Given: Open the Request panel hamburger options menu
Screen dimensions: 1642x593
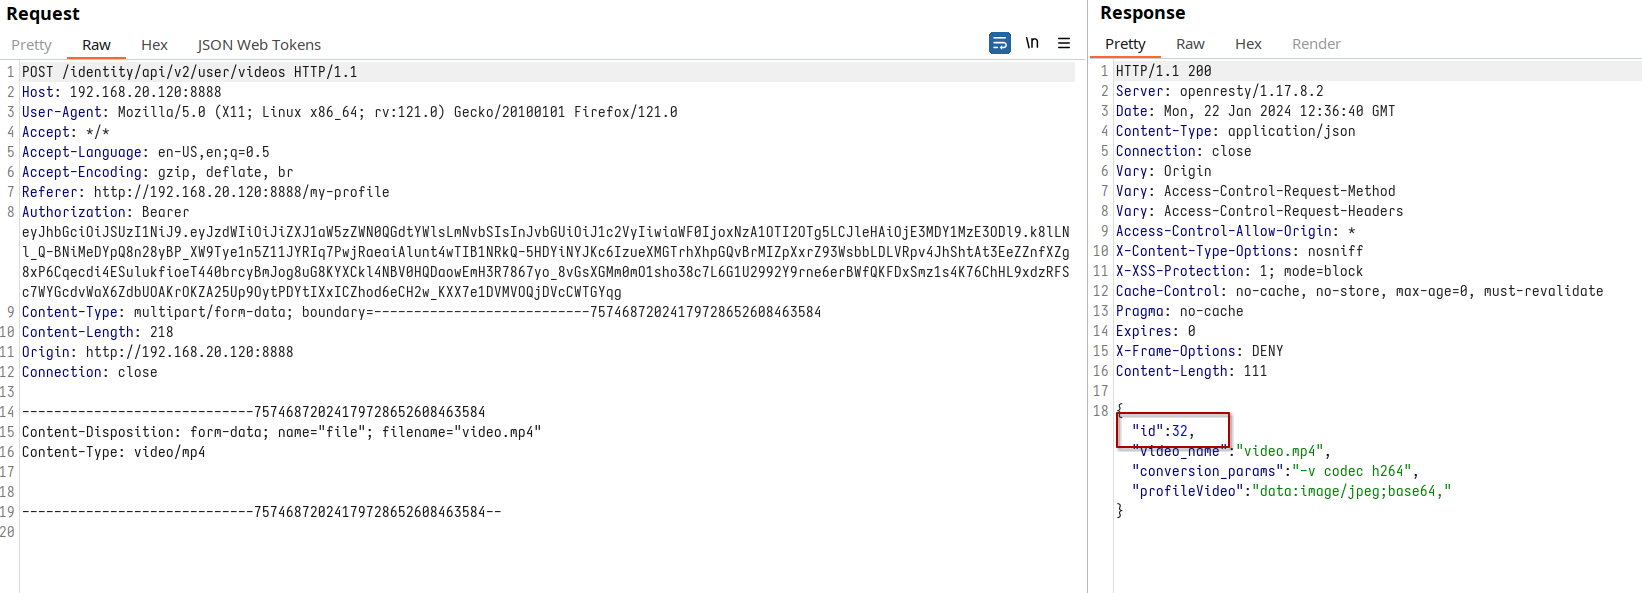Looking at the screenshot, I should pos(1064,43).
